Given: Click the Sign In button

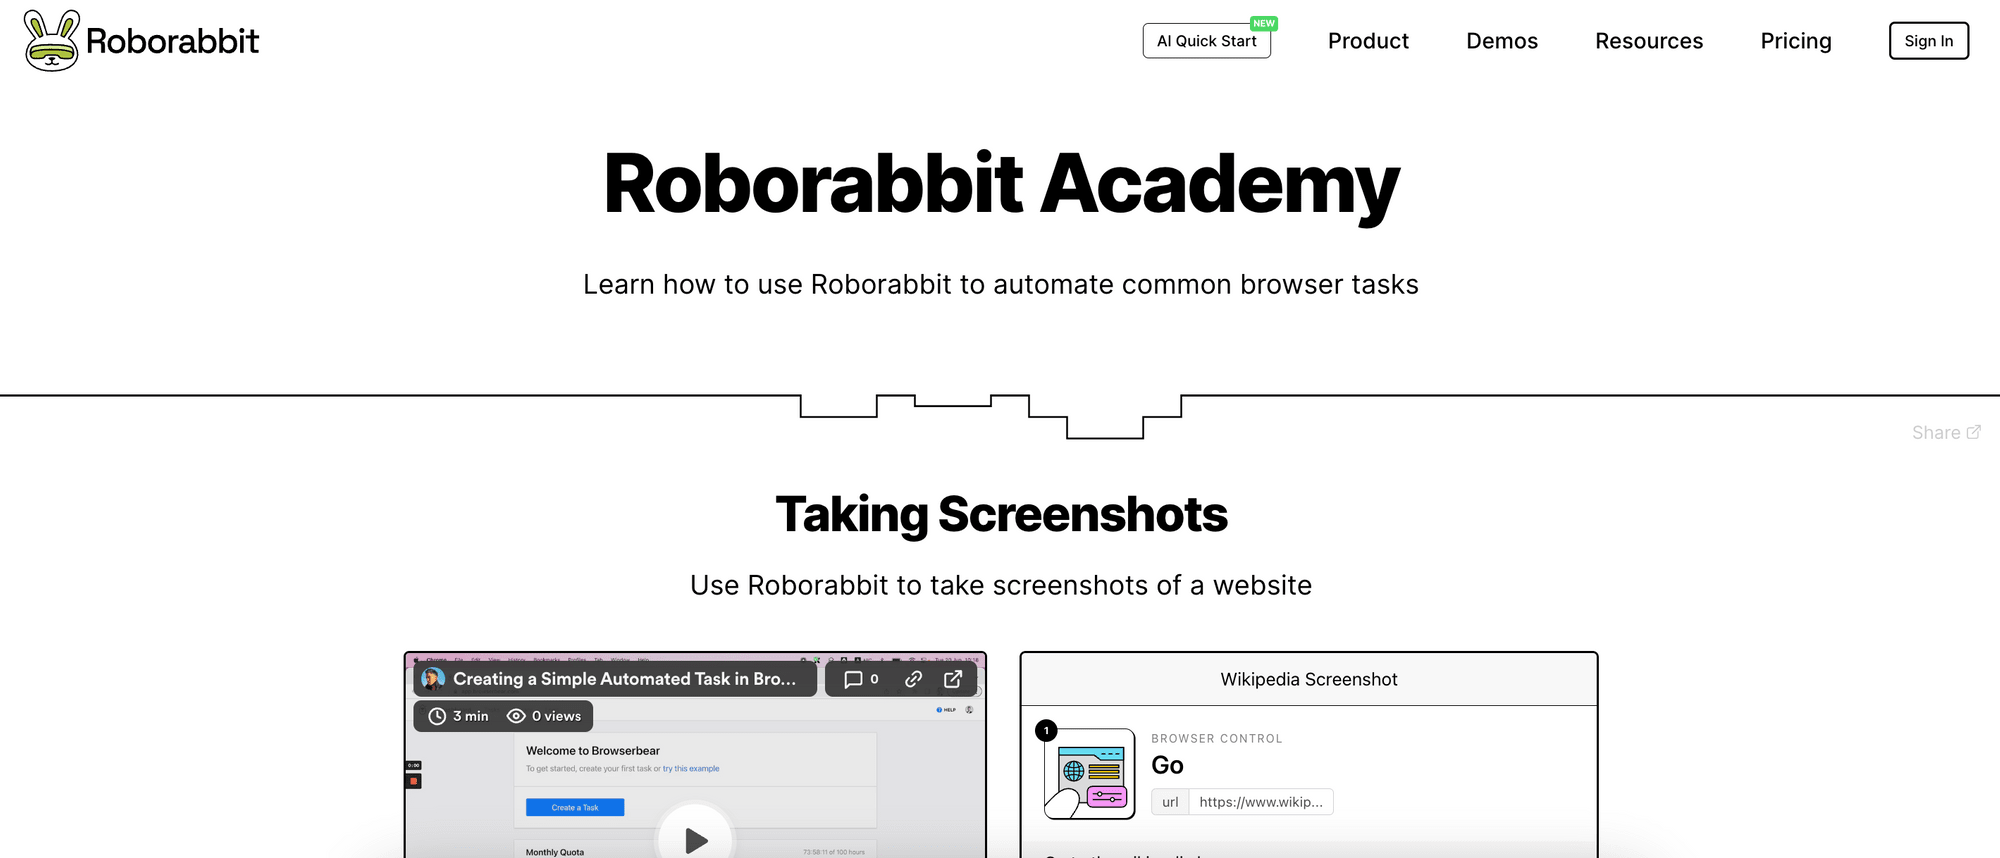Looking at the screenshot, I should 1928,41.
